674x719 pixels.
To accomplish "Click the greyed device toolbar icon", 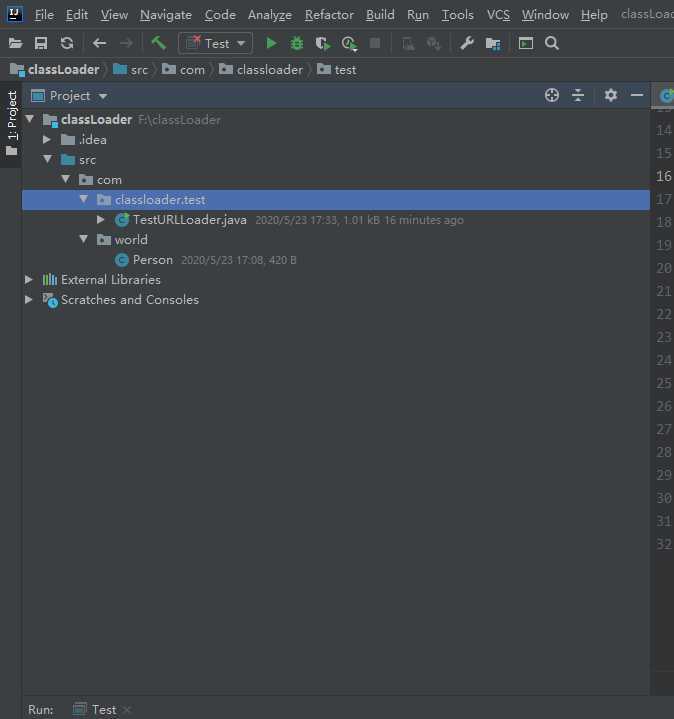I will [408, 44].
